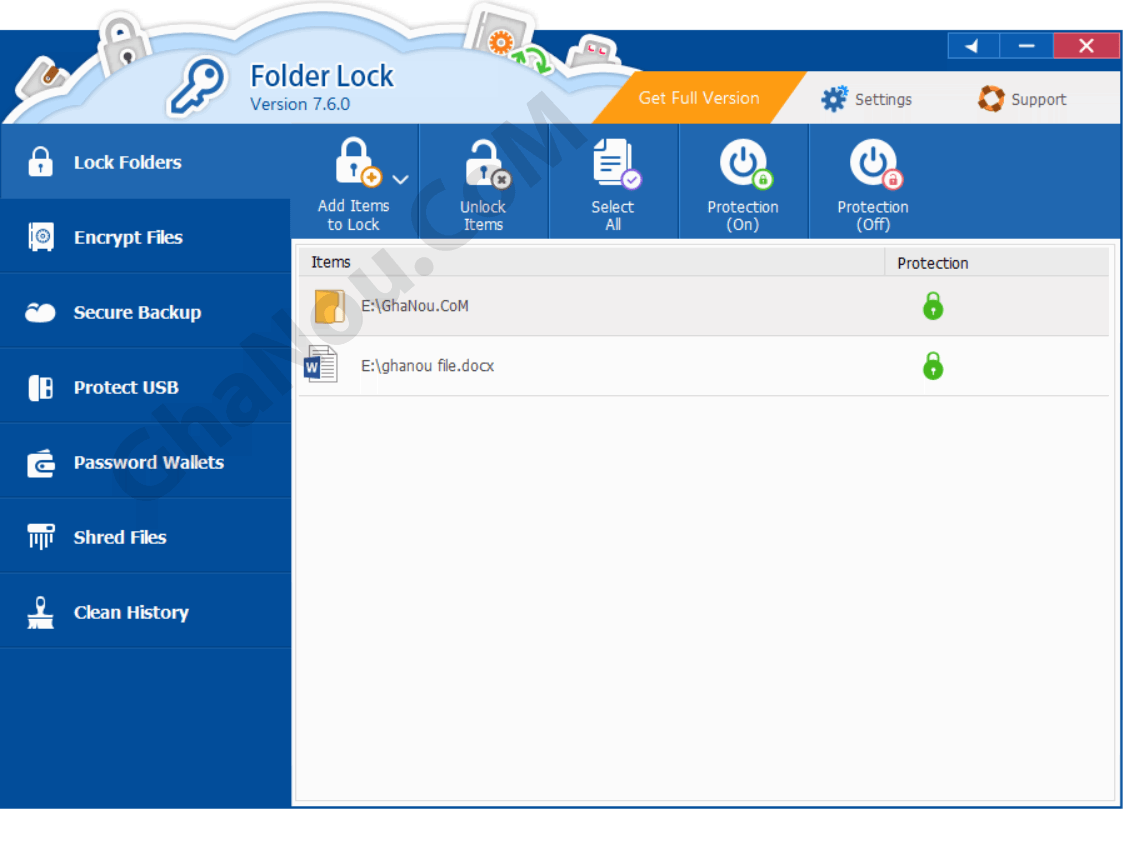
Task: Open Protect USB section
Action: (x=146, y=387)
